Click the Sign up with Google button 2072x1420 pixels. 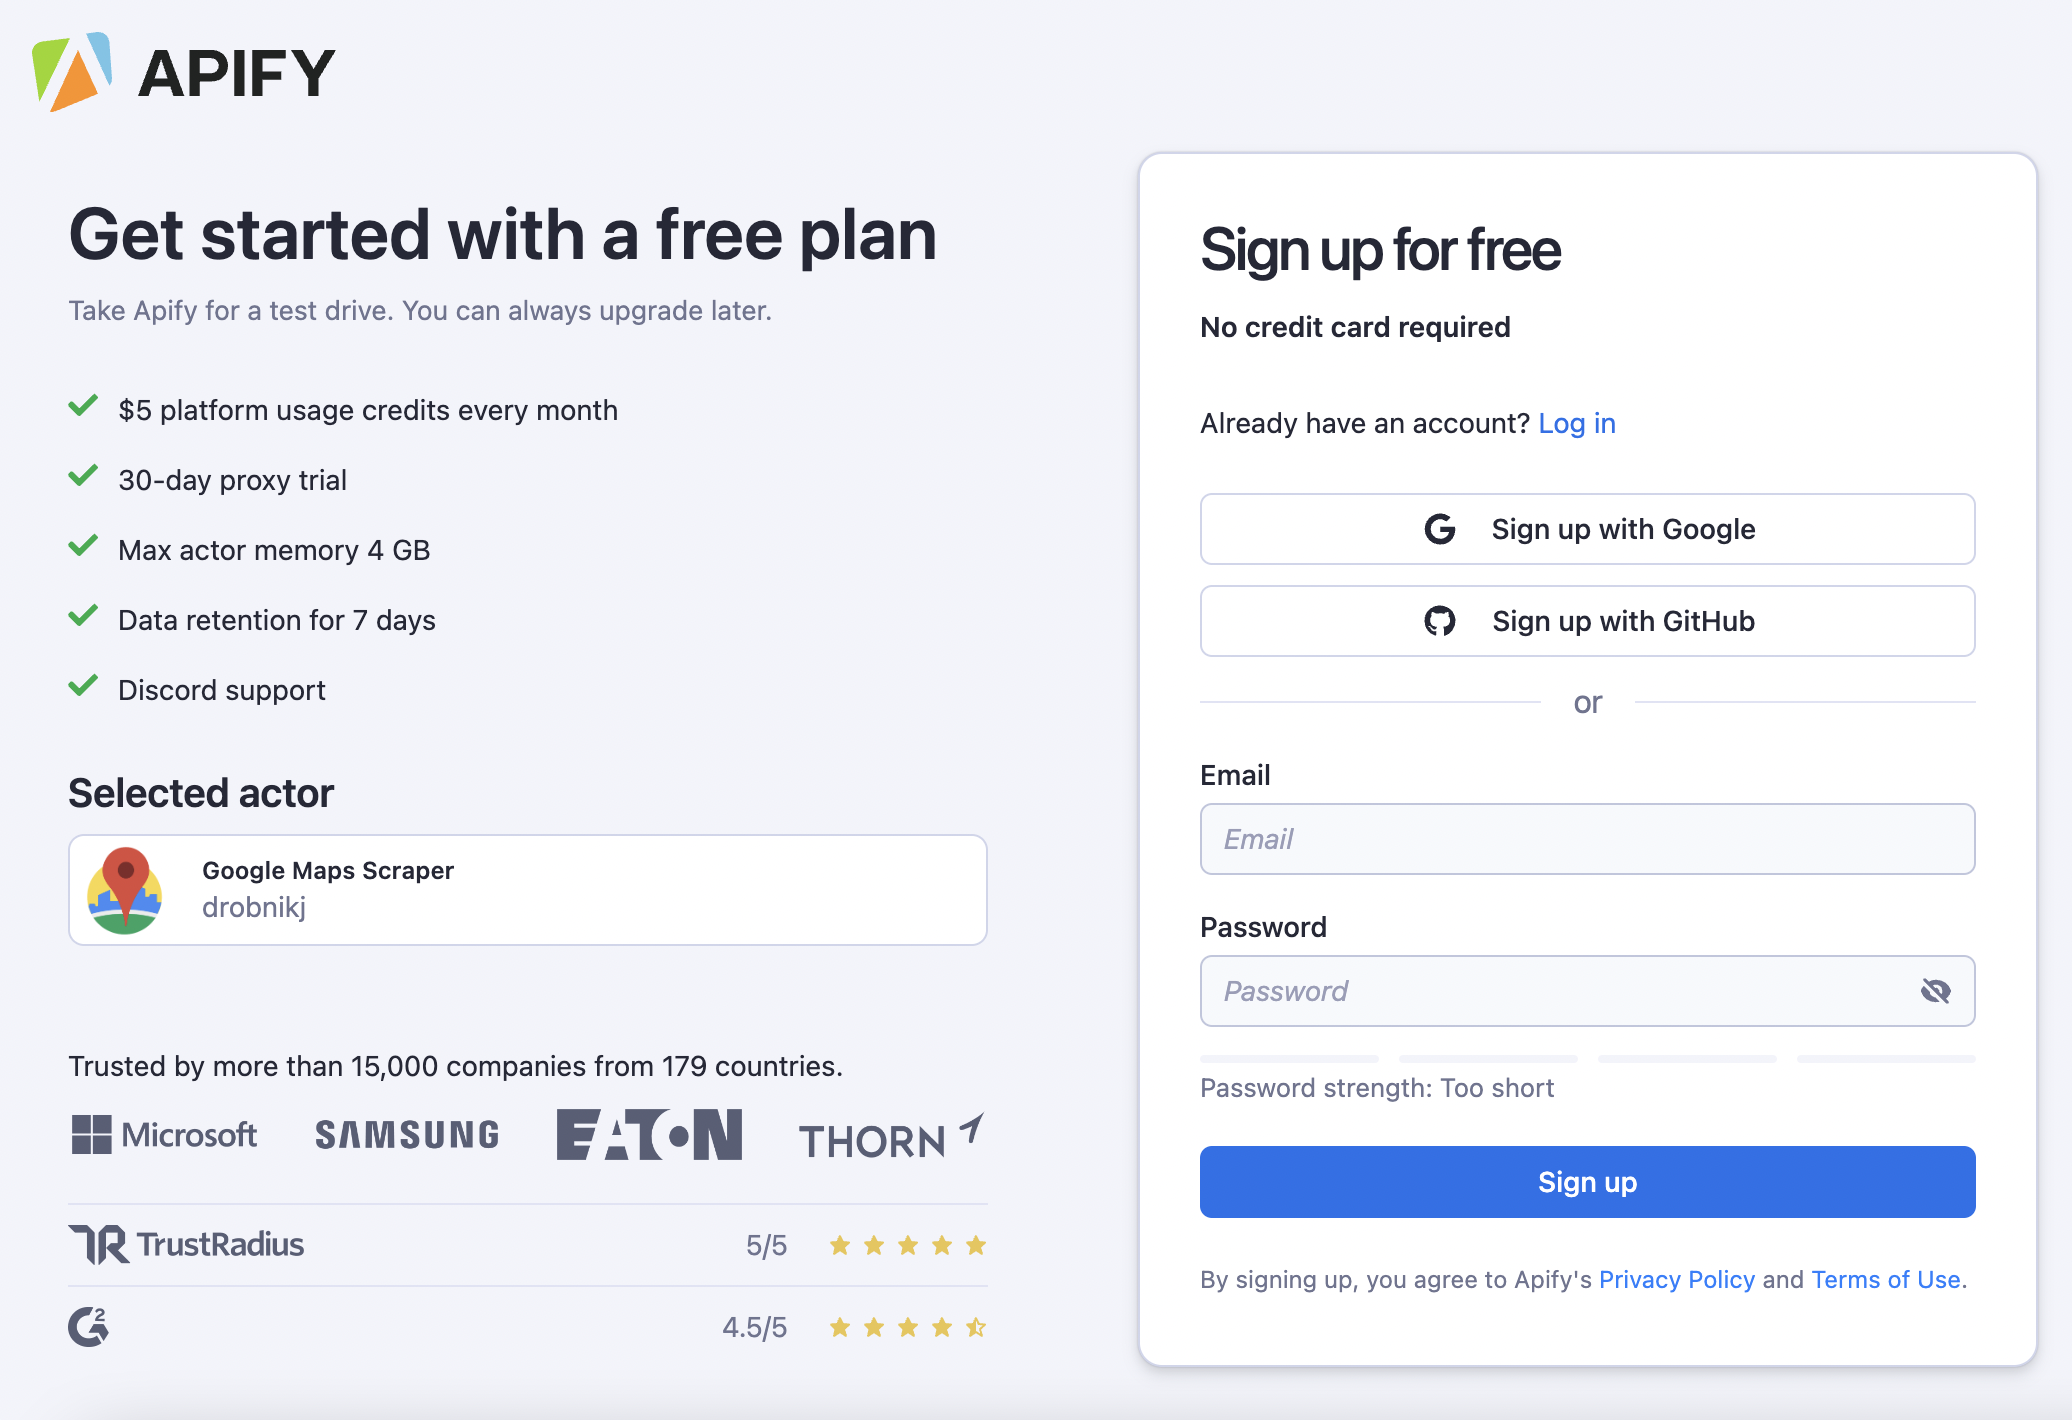[x=1585, y=527]
